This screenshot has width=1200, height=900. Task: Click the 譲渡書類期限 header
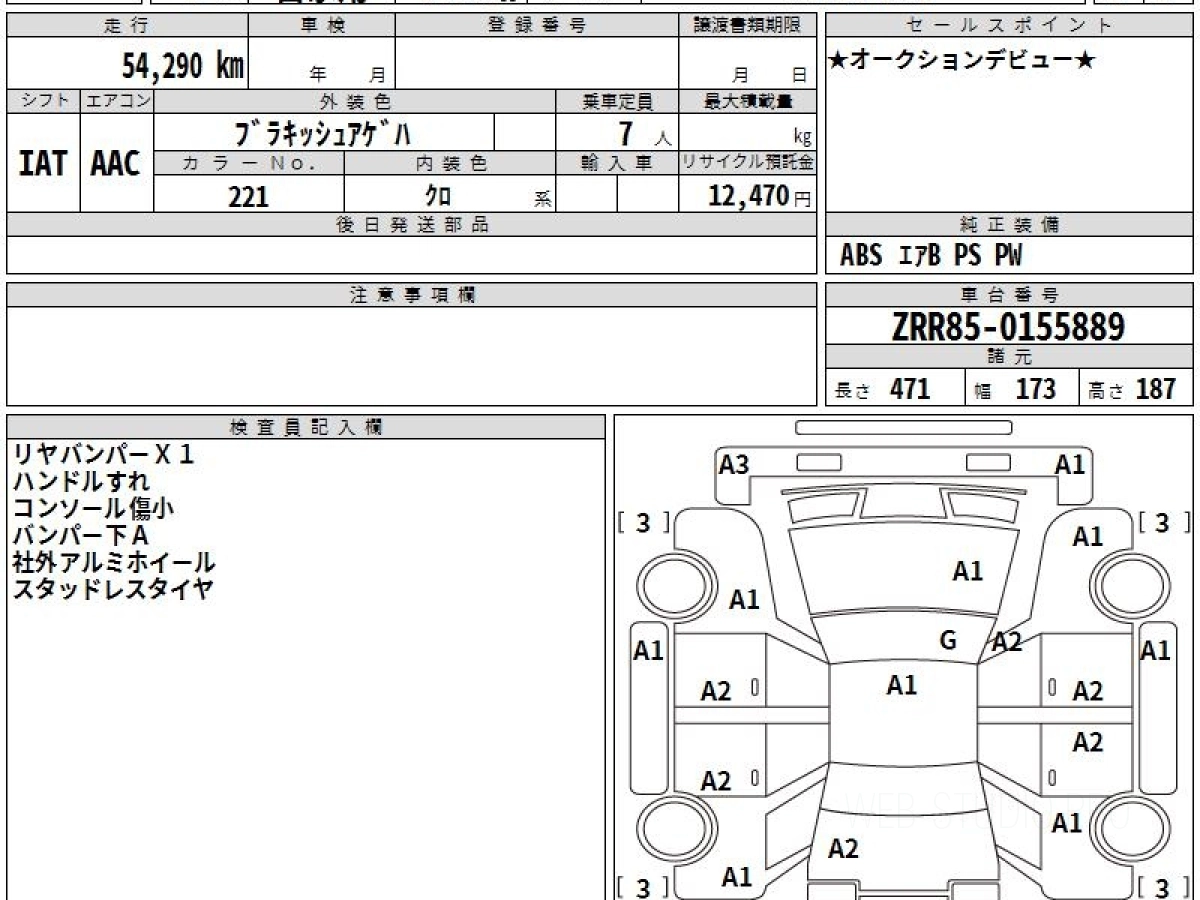747,26
